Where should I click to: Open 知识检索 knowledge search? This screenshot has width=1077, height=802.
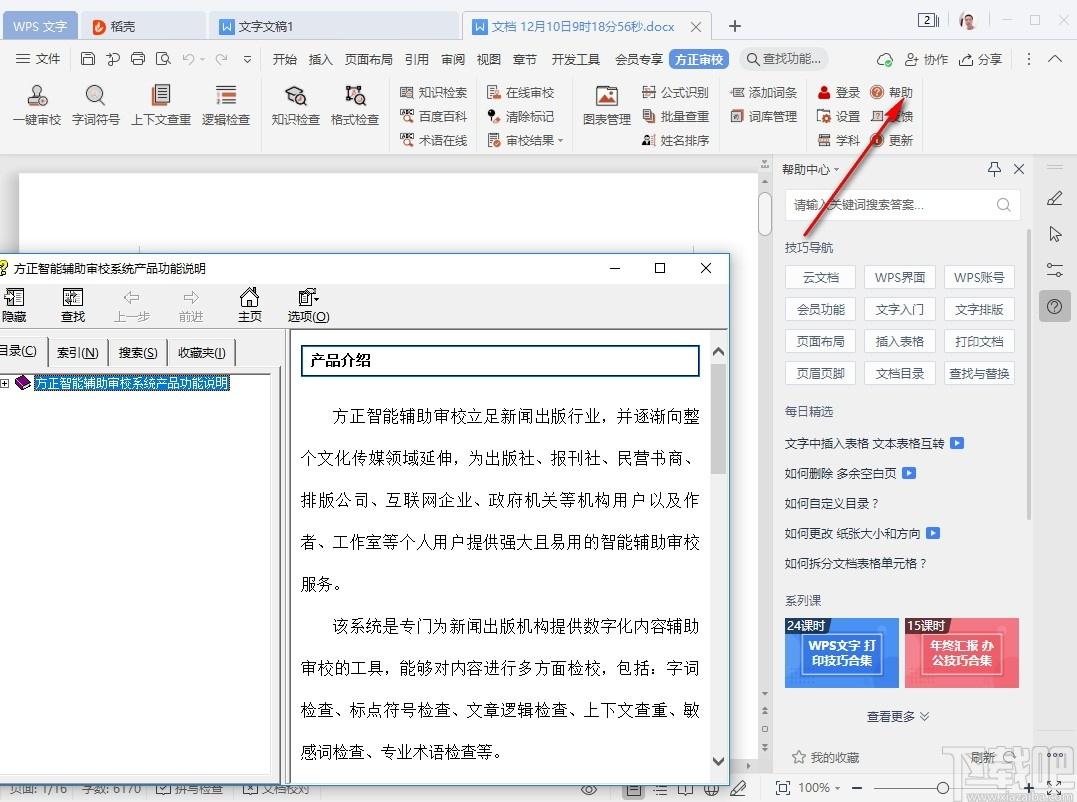433,92
